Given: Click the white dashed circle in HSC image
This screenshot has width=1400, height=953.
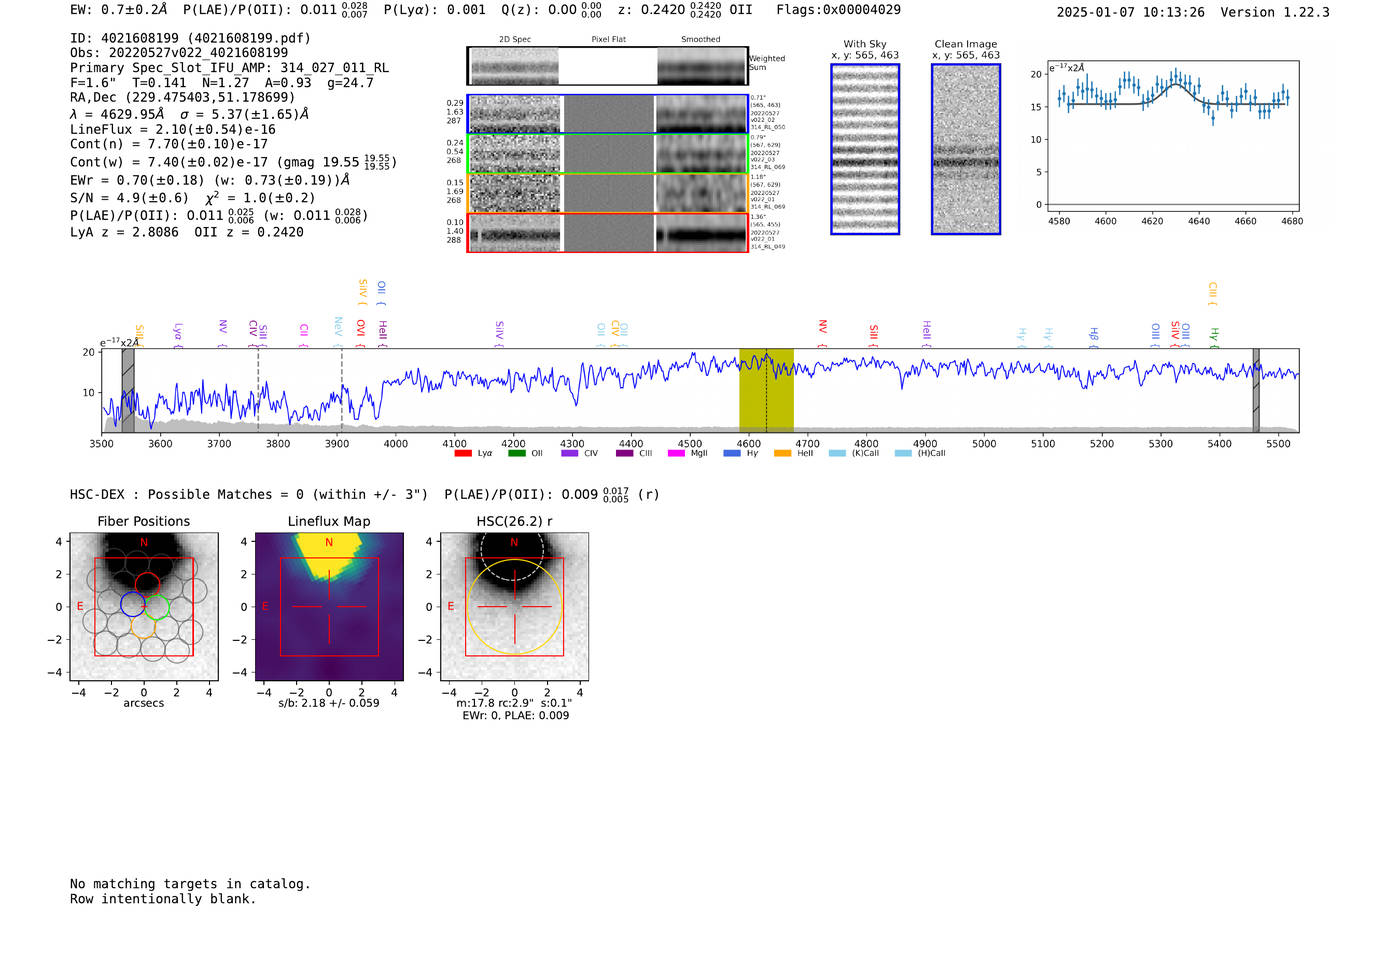Looking at the screenshot, I should tap(512, 548).
